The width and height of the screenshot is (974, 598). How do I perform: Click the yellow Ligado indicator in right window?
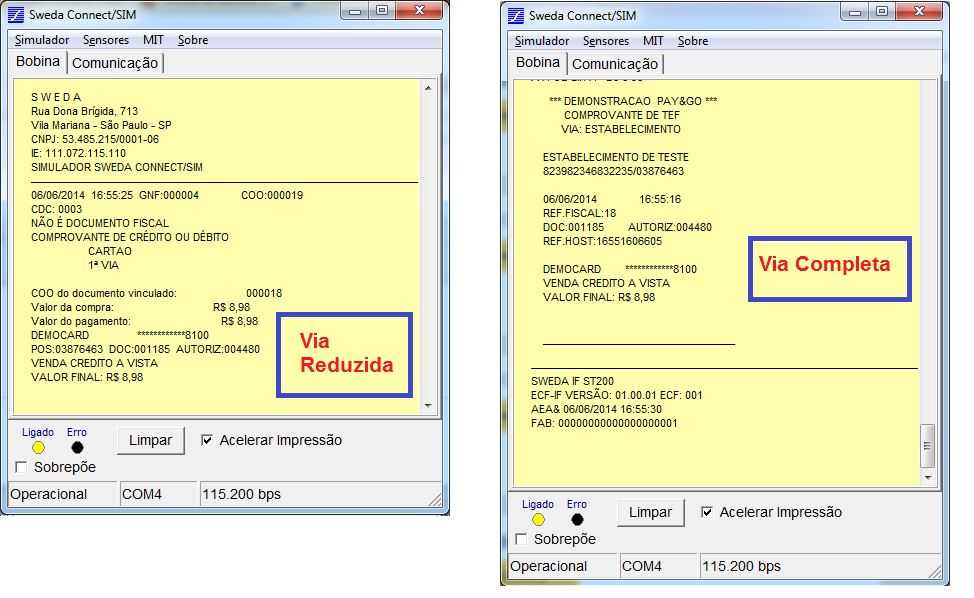tap(539, 520)
